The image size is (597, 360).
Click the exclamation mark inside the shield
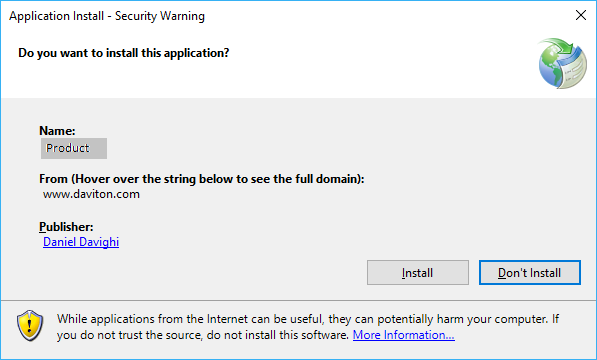(30, 326)
